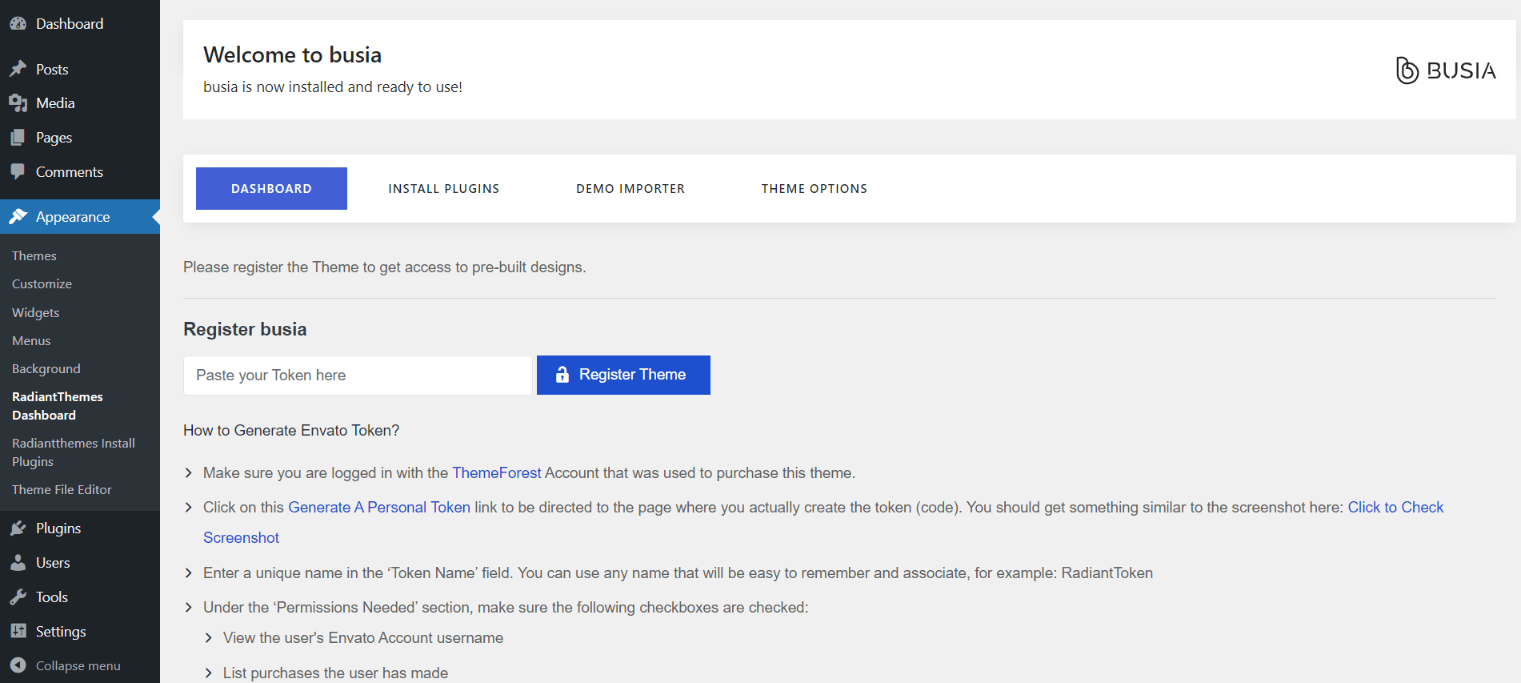
Task: Click the 'Paste your Token here' field
Action: (357, 376)
